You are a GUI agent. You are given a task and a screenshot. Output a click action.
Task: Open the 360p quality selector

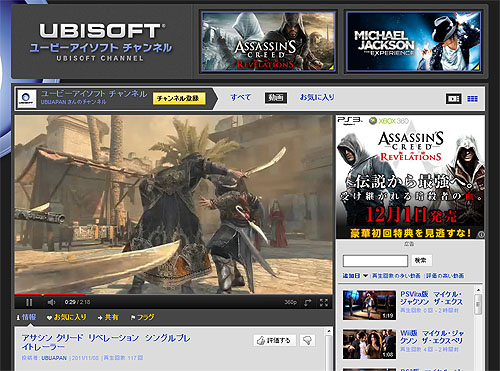click(290, 302)
